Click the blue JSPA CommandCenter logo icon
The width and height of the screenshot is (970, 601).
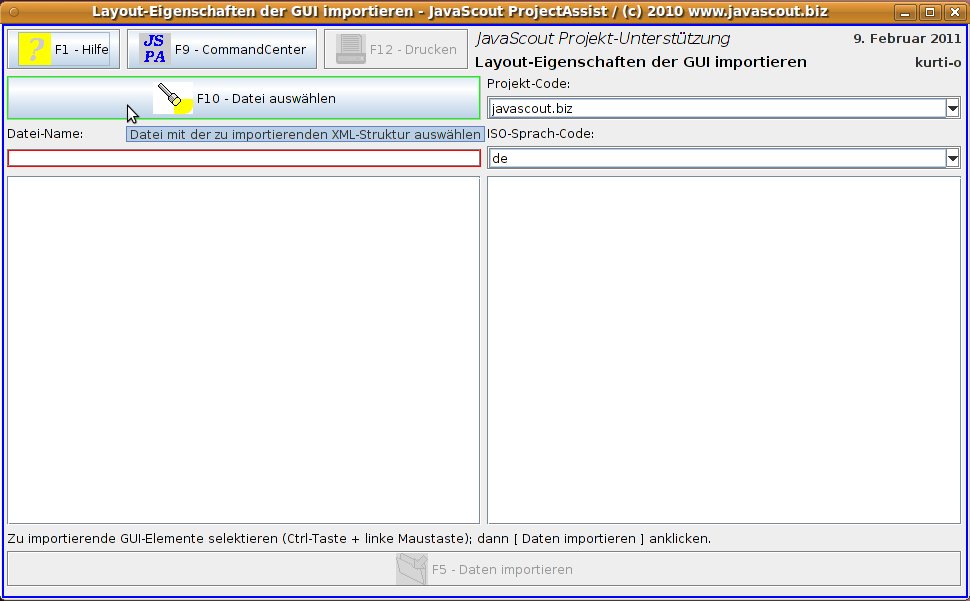coord(154,49)
